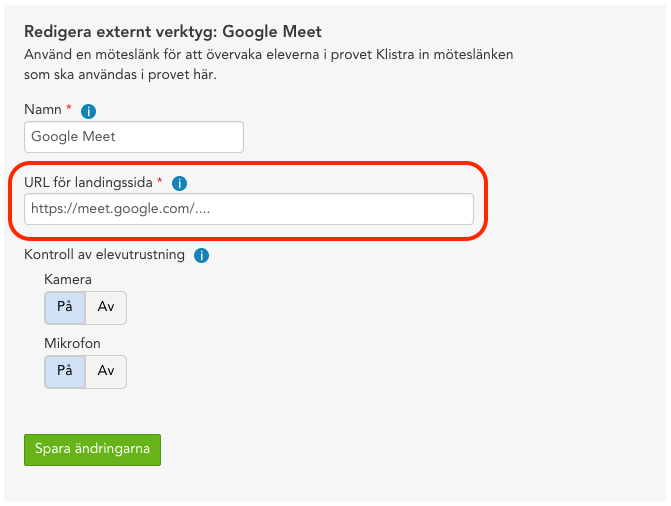Click the description paragraph about möteslänk
Viewport: 671px width, 506px height.
tap(269, 65)
